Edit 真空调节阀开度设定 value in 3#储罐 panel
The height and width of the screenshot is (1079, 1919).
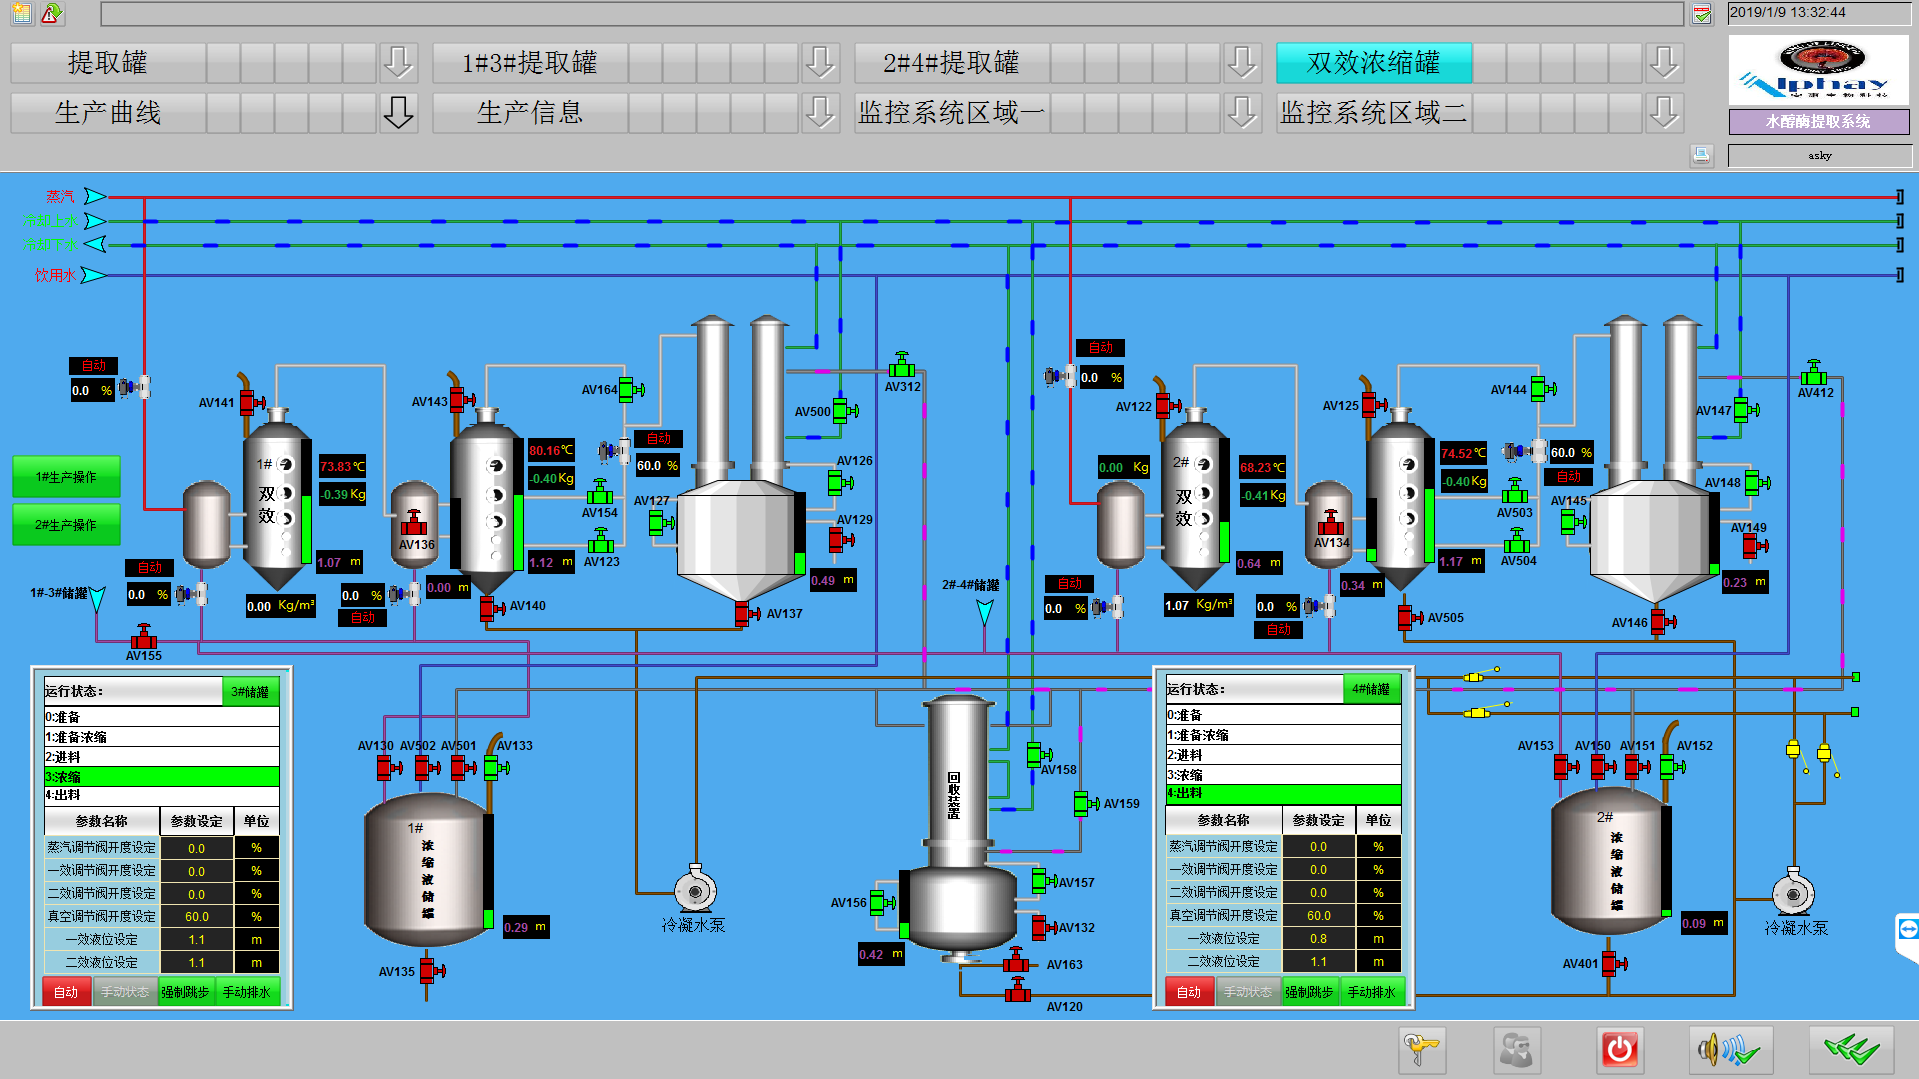(x=197, y=916)
